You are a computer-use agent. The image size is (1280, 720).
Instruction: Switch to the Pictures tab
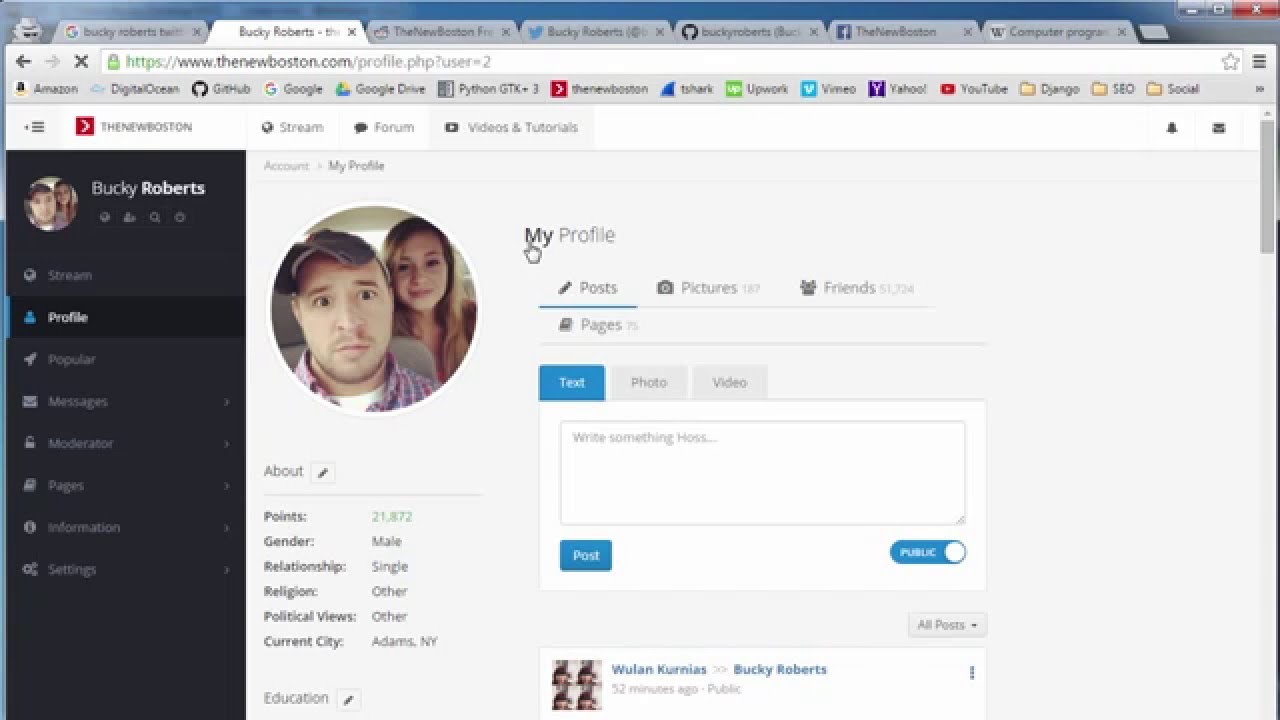tap(708, 288)
